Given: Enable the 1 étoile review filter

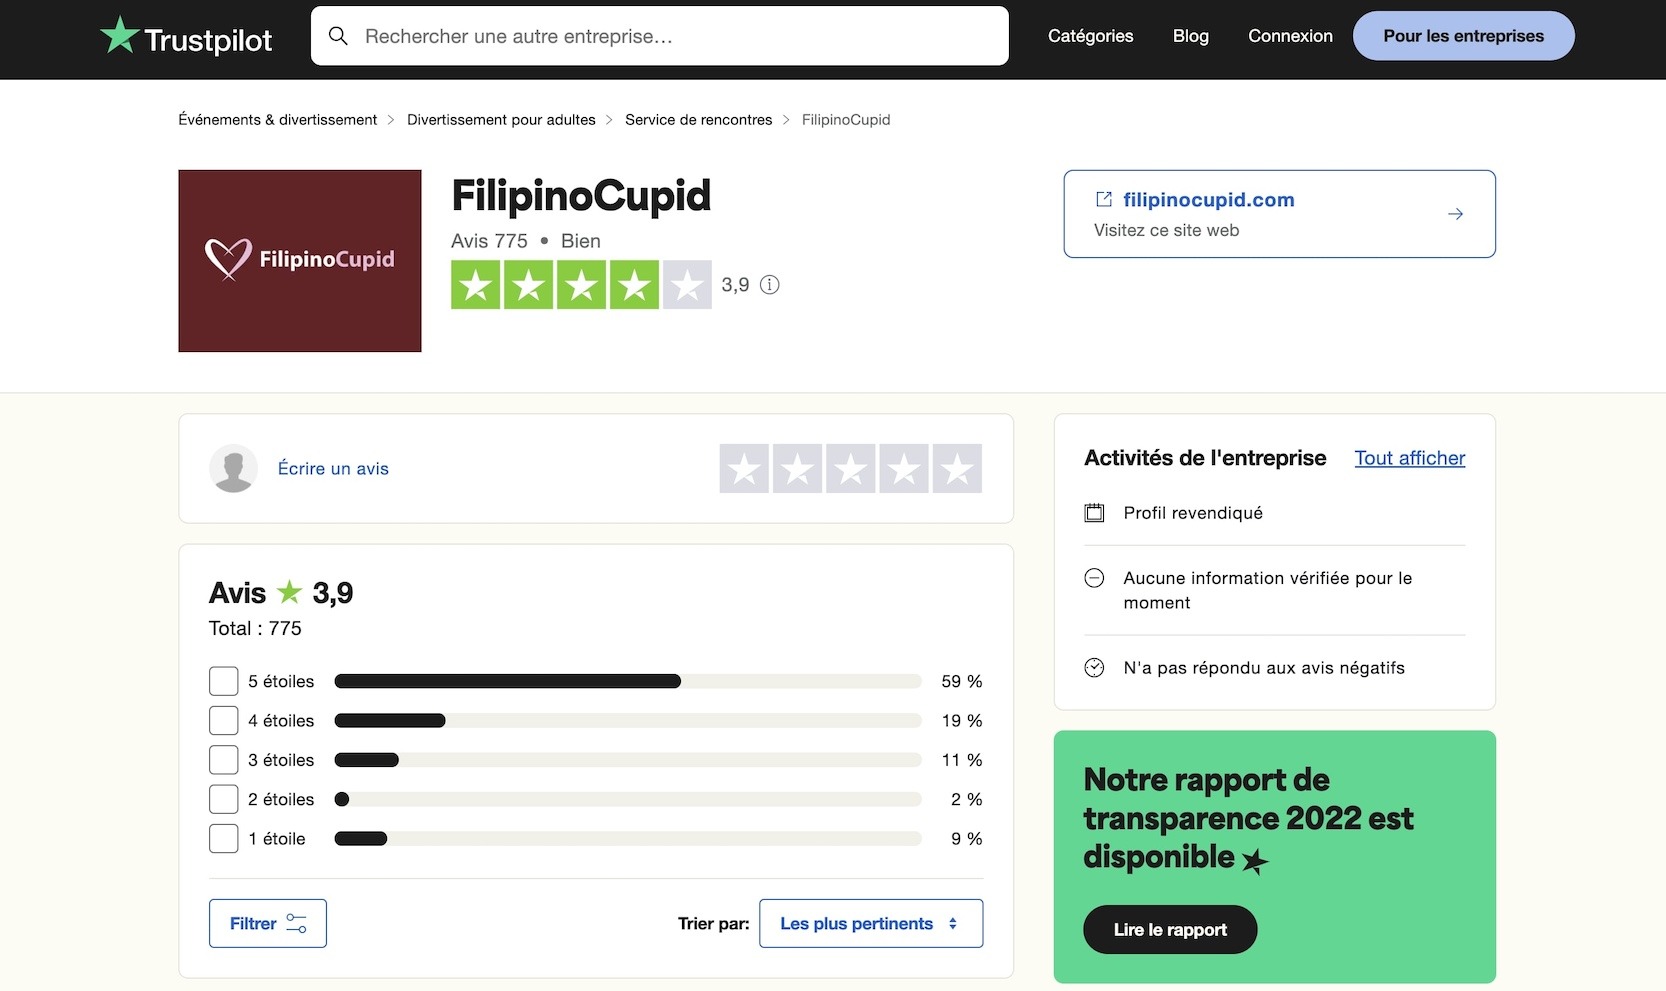Looking at the screenshot, I should pos(223,839).
